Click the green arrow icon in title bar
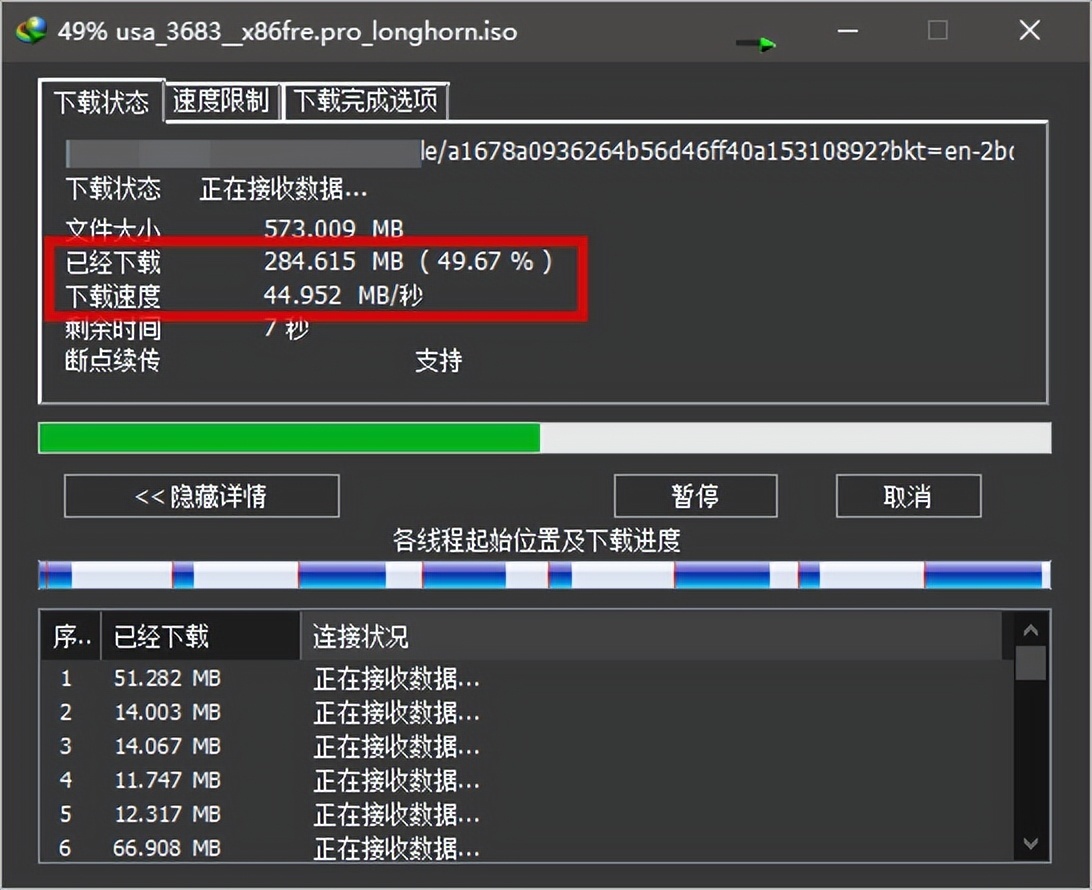Image resolution: width=1092 pixels, height=890 pixels. pos(756,44)
